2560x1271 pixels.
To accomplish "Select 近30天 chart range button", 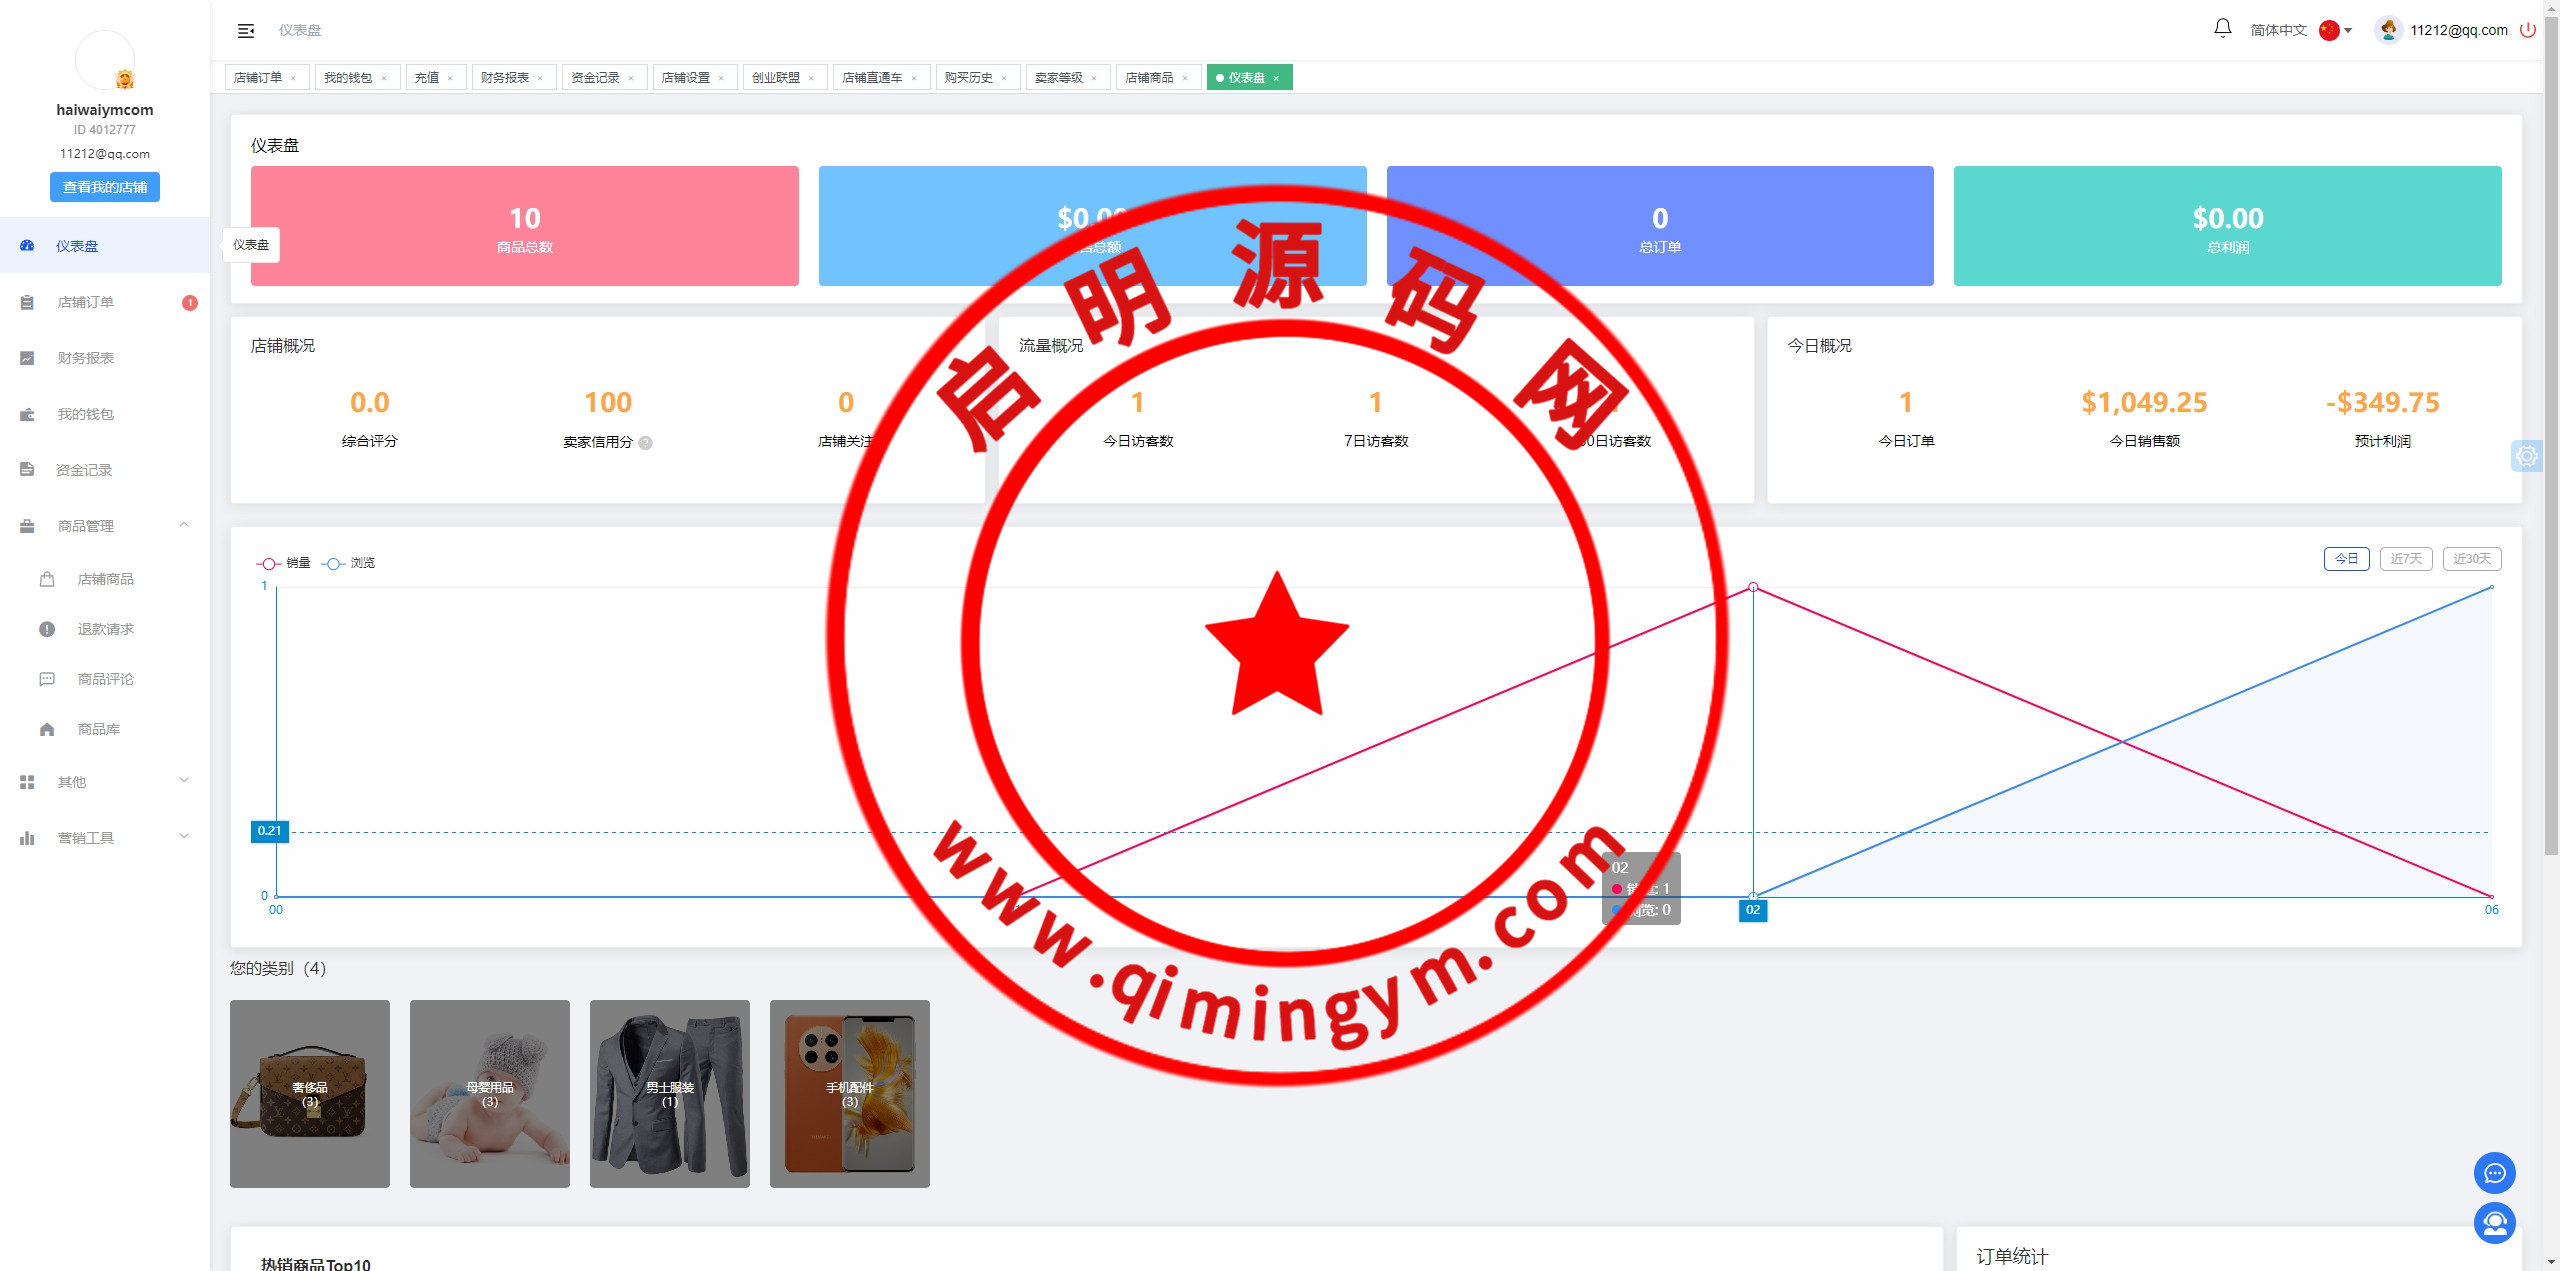I will click(x=2471, y=559).
